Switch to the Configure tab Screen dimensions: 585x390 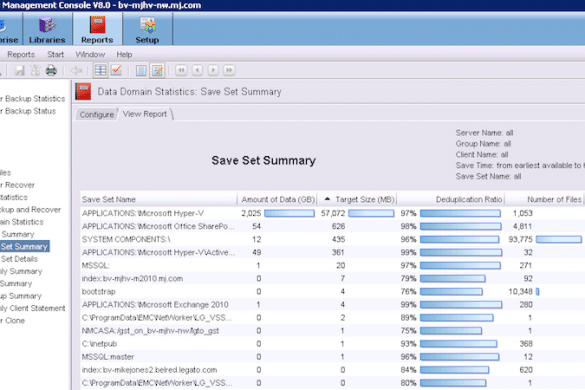[97, 115]
